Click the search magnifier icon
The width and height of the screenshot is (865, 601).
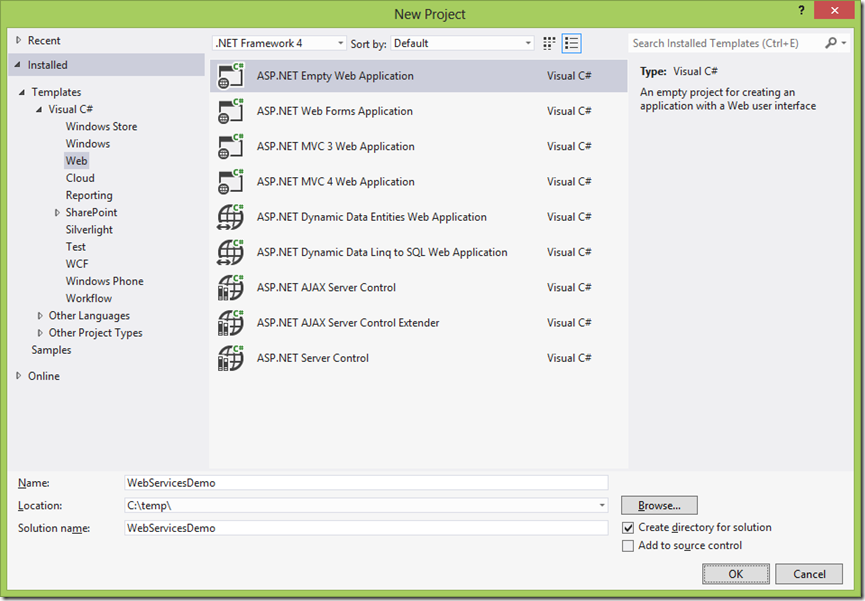point(831,43)
